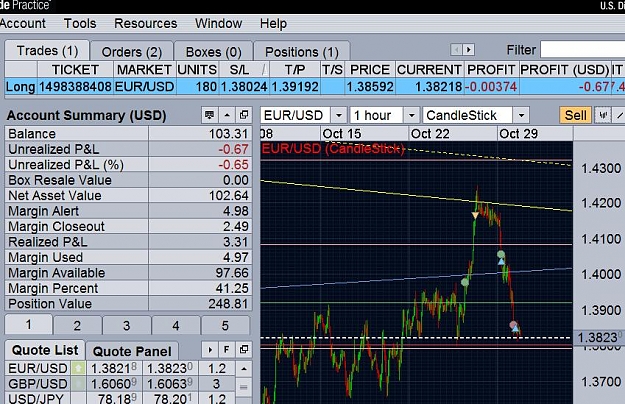Sort trades by T/S column header
625x404 pixels.
pos(332,70)
